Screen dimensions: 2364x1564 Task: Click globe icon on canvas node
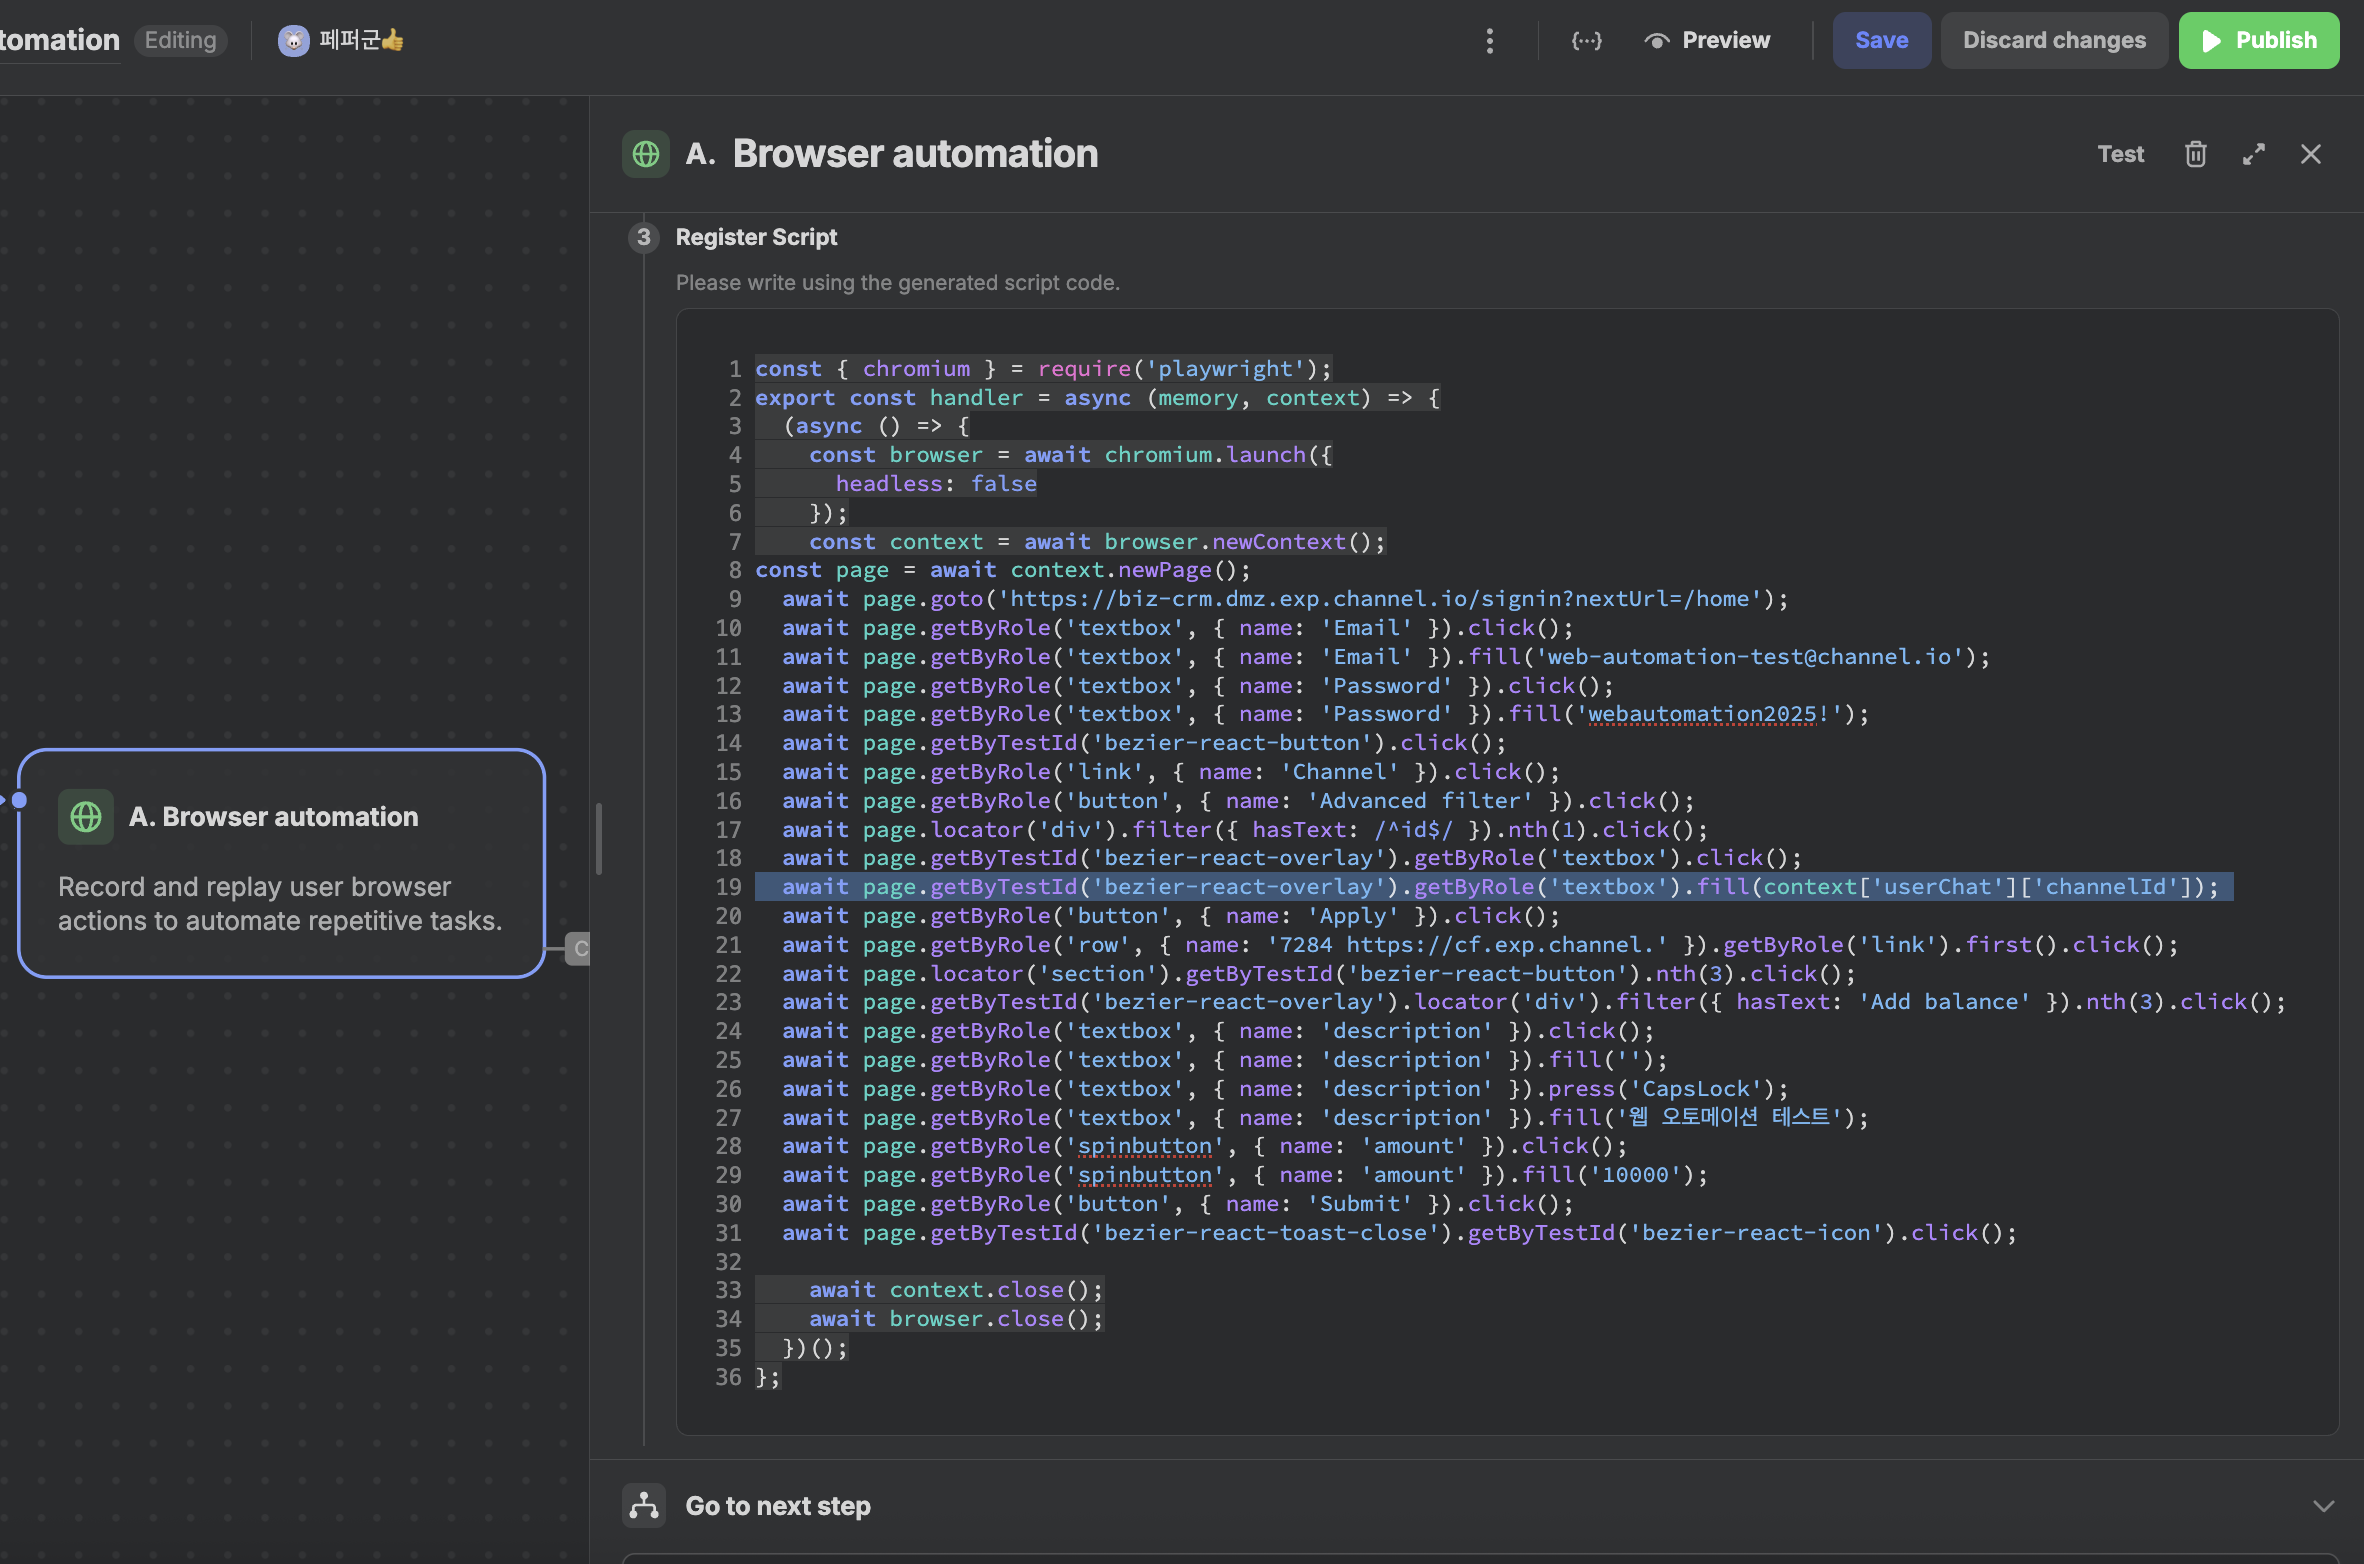pyautogui.click(x=86, y=817)
